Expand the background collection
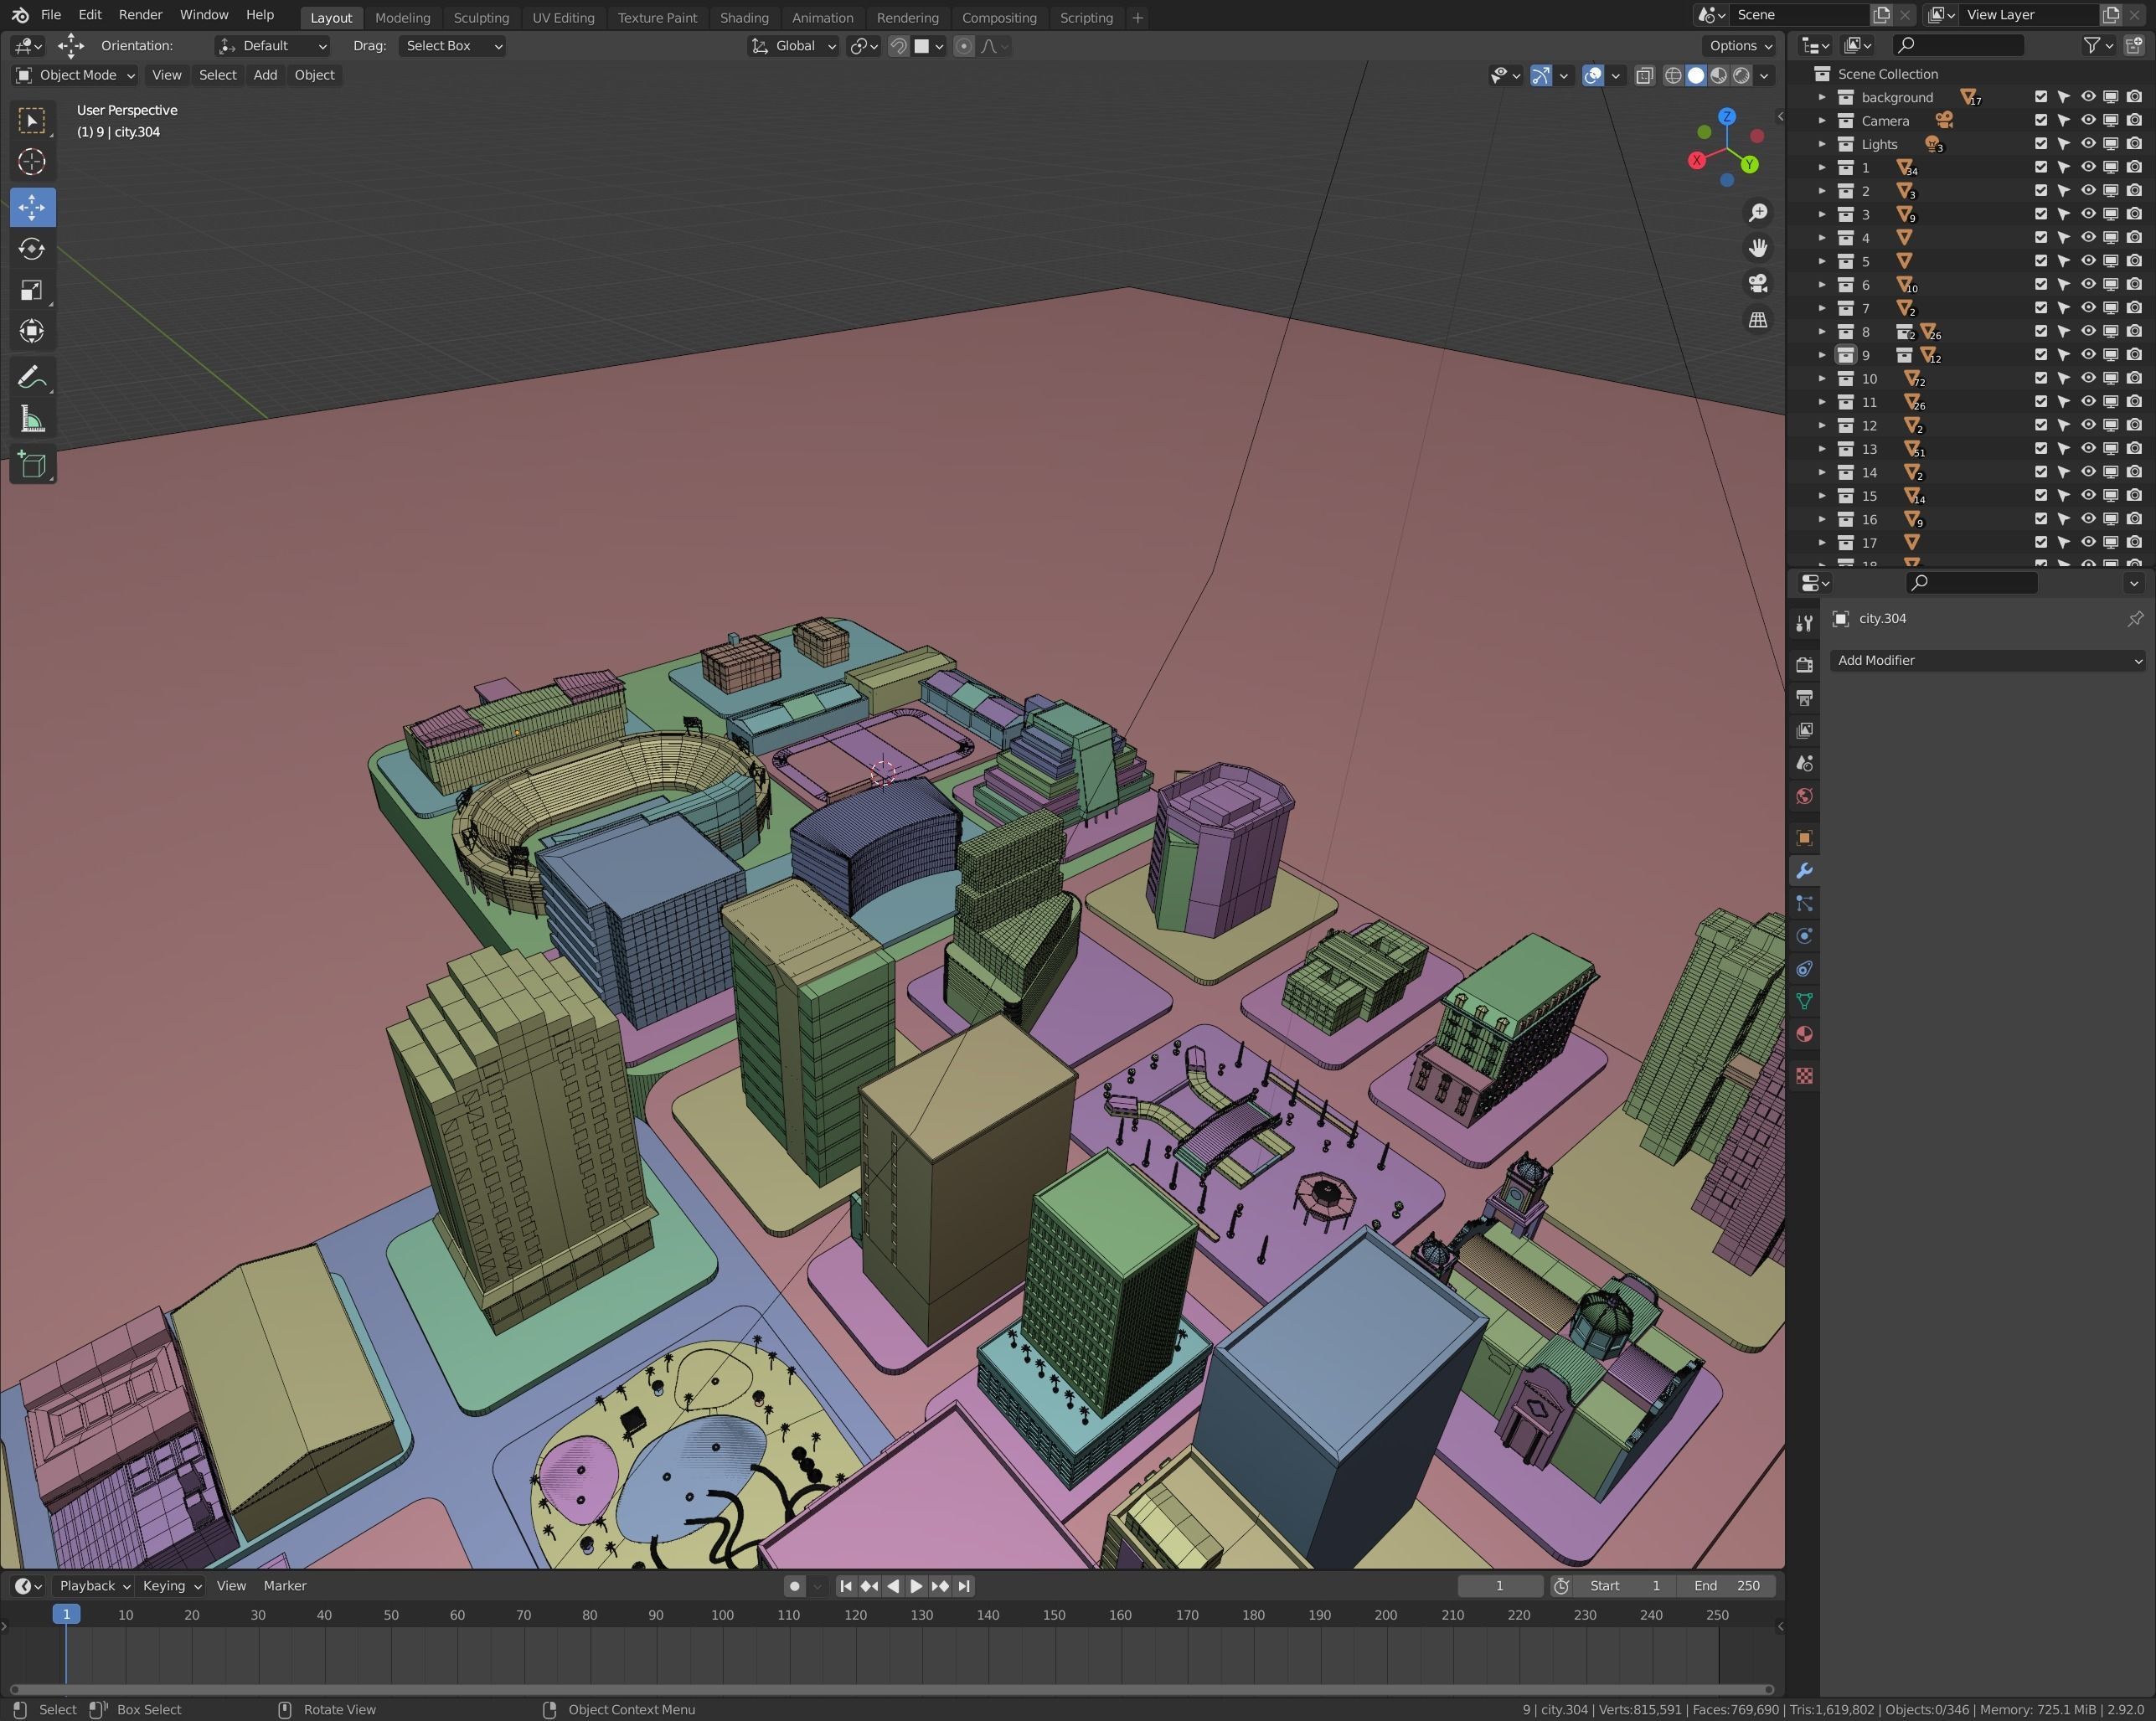Image resolution: width=2156 pixels, height=1721 pixels. (x=1822, y=97)
